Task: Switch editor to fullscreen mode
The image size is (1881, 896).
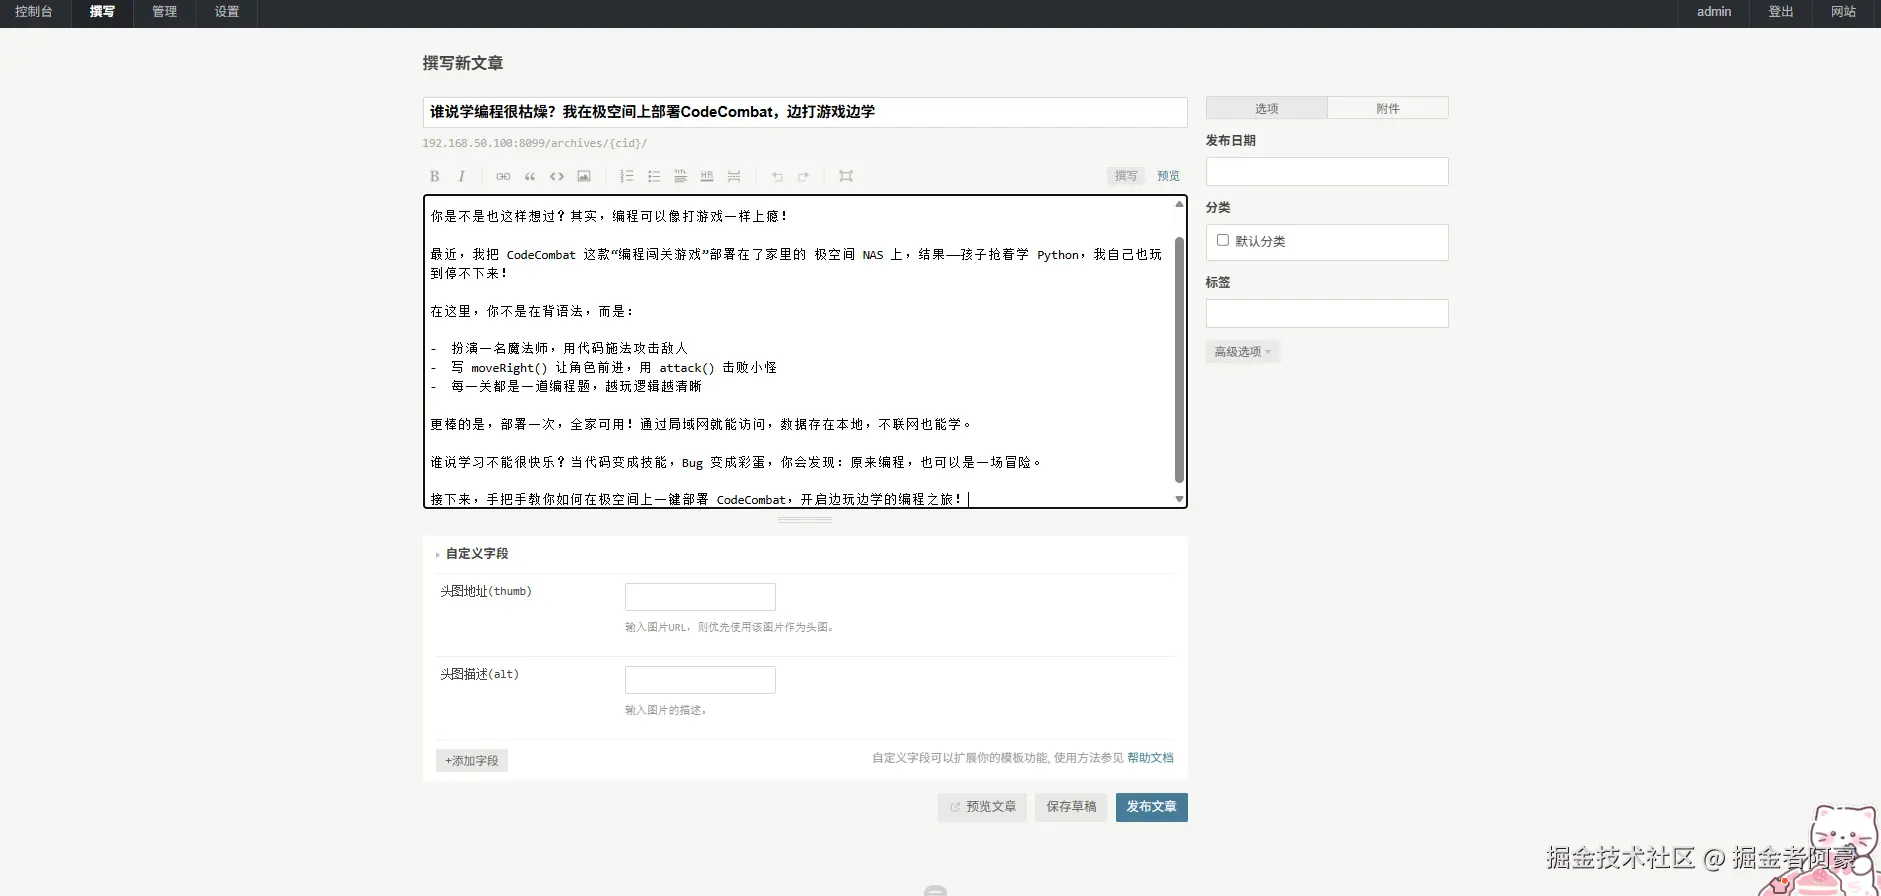Action: pyautogui.click(x=846, y=176)
